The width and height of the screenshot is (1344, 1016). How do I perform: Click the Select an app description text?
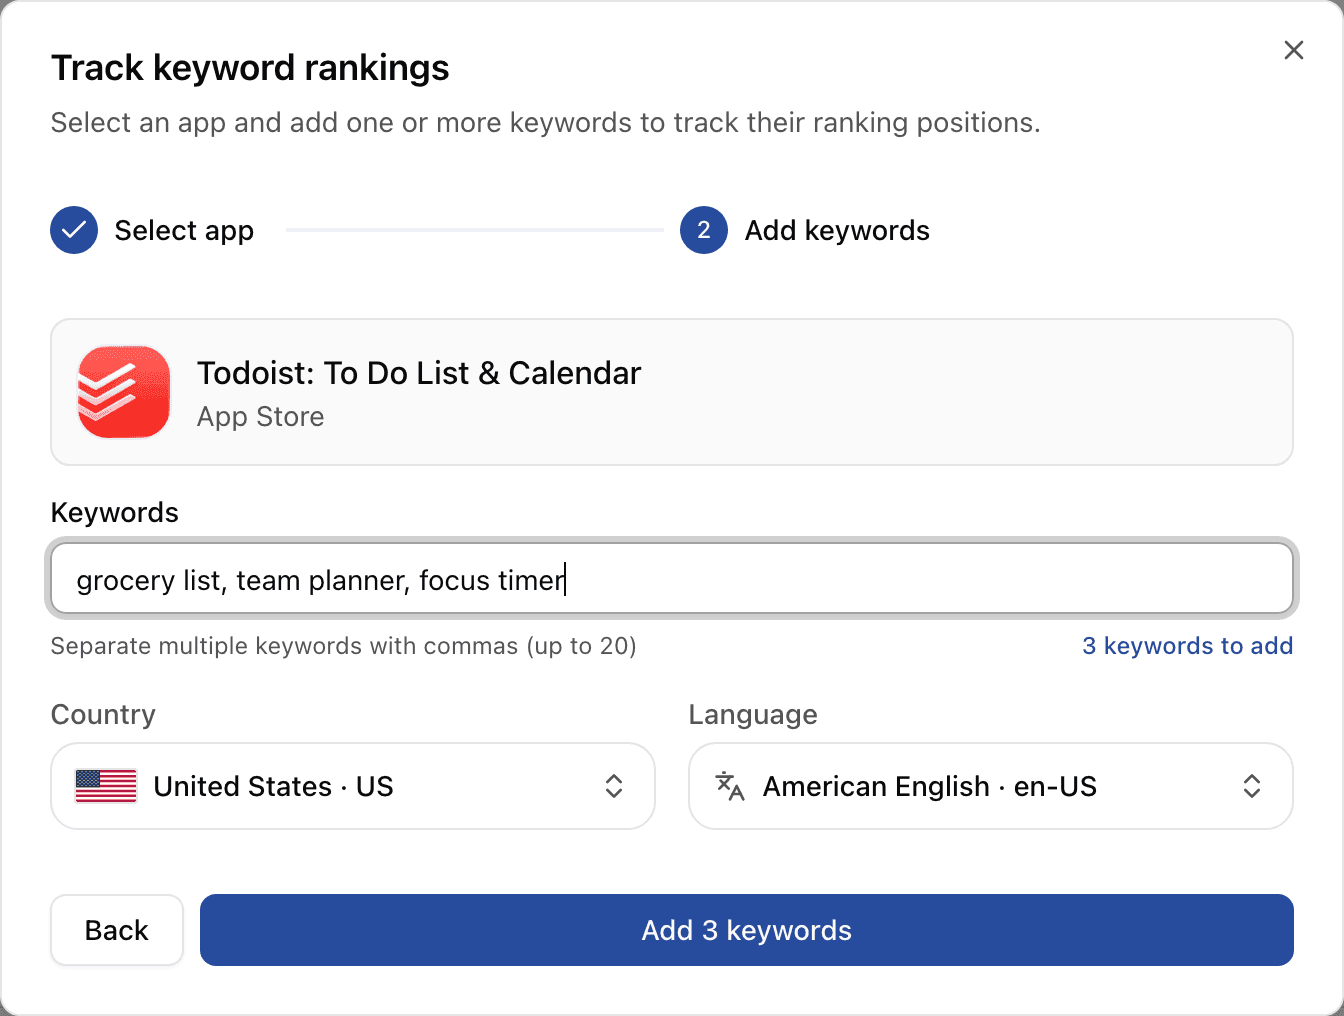pyautogui.click(x=546, y=123)
